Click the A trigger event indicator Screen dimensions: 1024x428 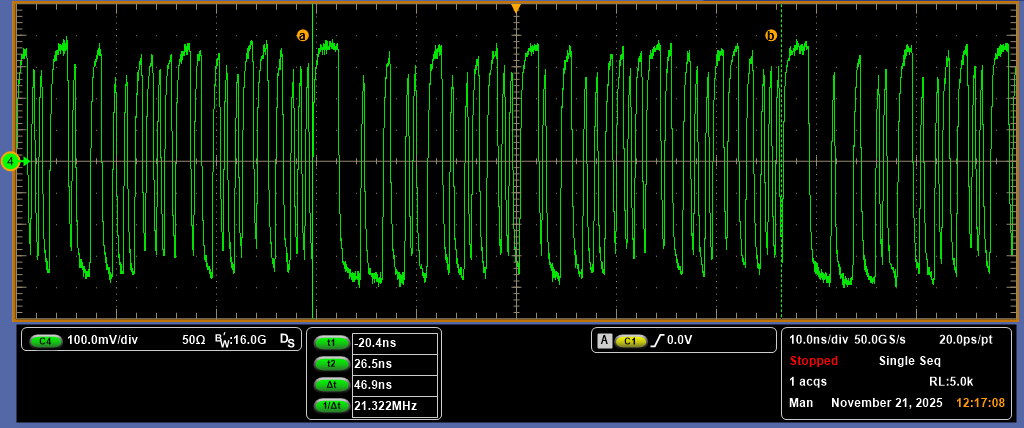click(x=604, y=341)
